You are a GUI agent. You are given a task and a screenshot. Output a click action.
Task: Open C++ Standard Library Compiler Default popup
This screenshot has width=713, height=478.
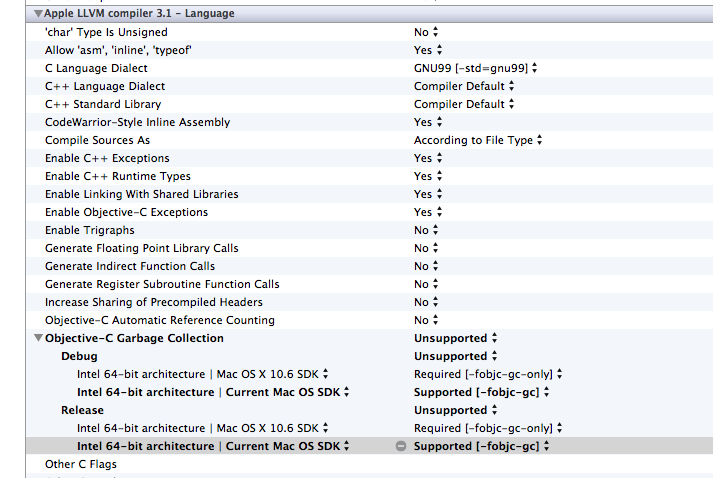pyautogui.click(x=464, y=104)
